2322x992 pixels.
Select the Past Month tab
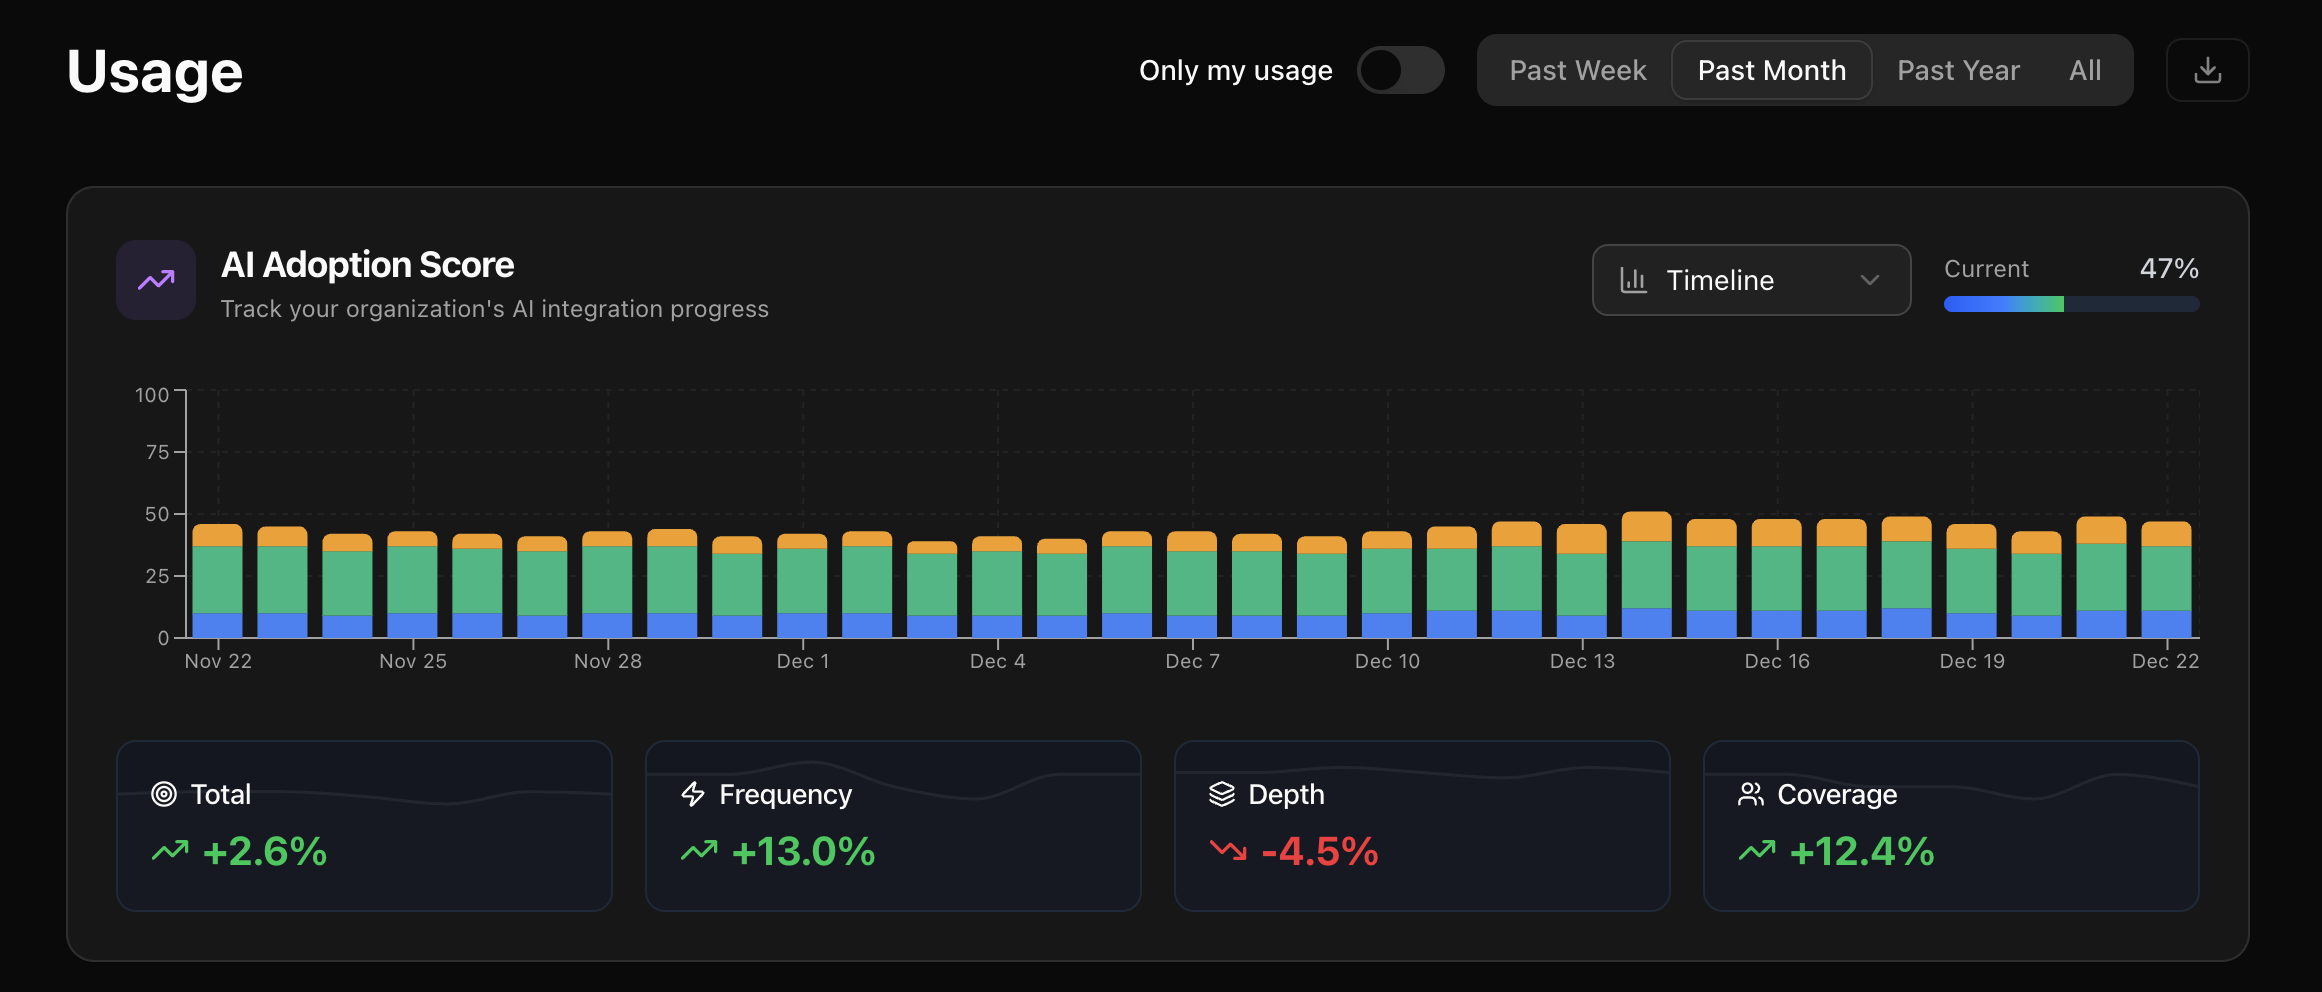pyautogui.click(x=1771, y=70)
